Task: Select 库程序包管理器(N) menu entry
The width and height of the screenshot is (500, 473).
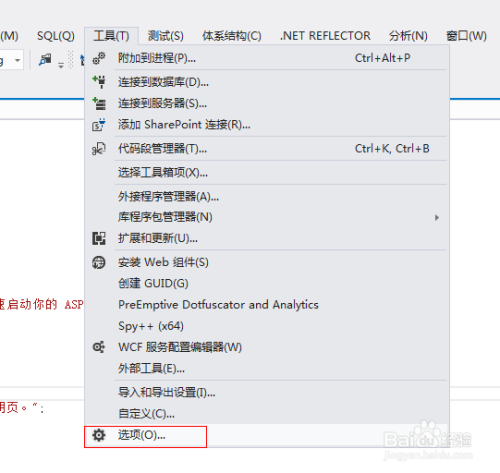Action: [267, 217]
